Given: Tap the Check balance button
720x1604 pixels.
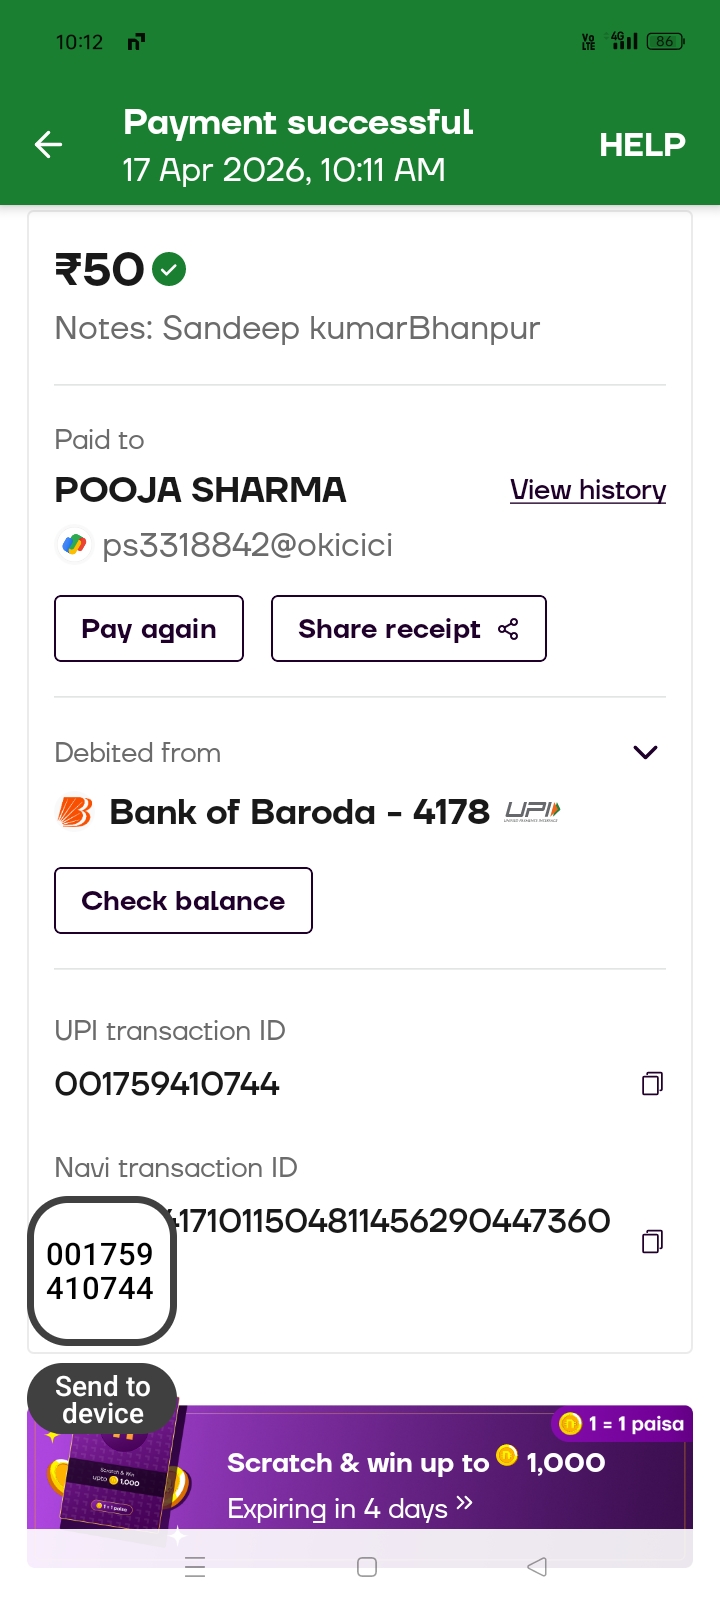Looking at the screenshot, I should pos(183,900).
